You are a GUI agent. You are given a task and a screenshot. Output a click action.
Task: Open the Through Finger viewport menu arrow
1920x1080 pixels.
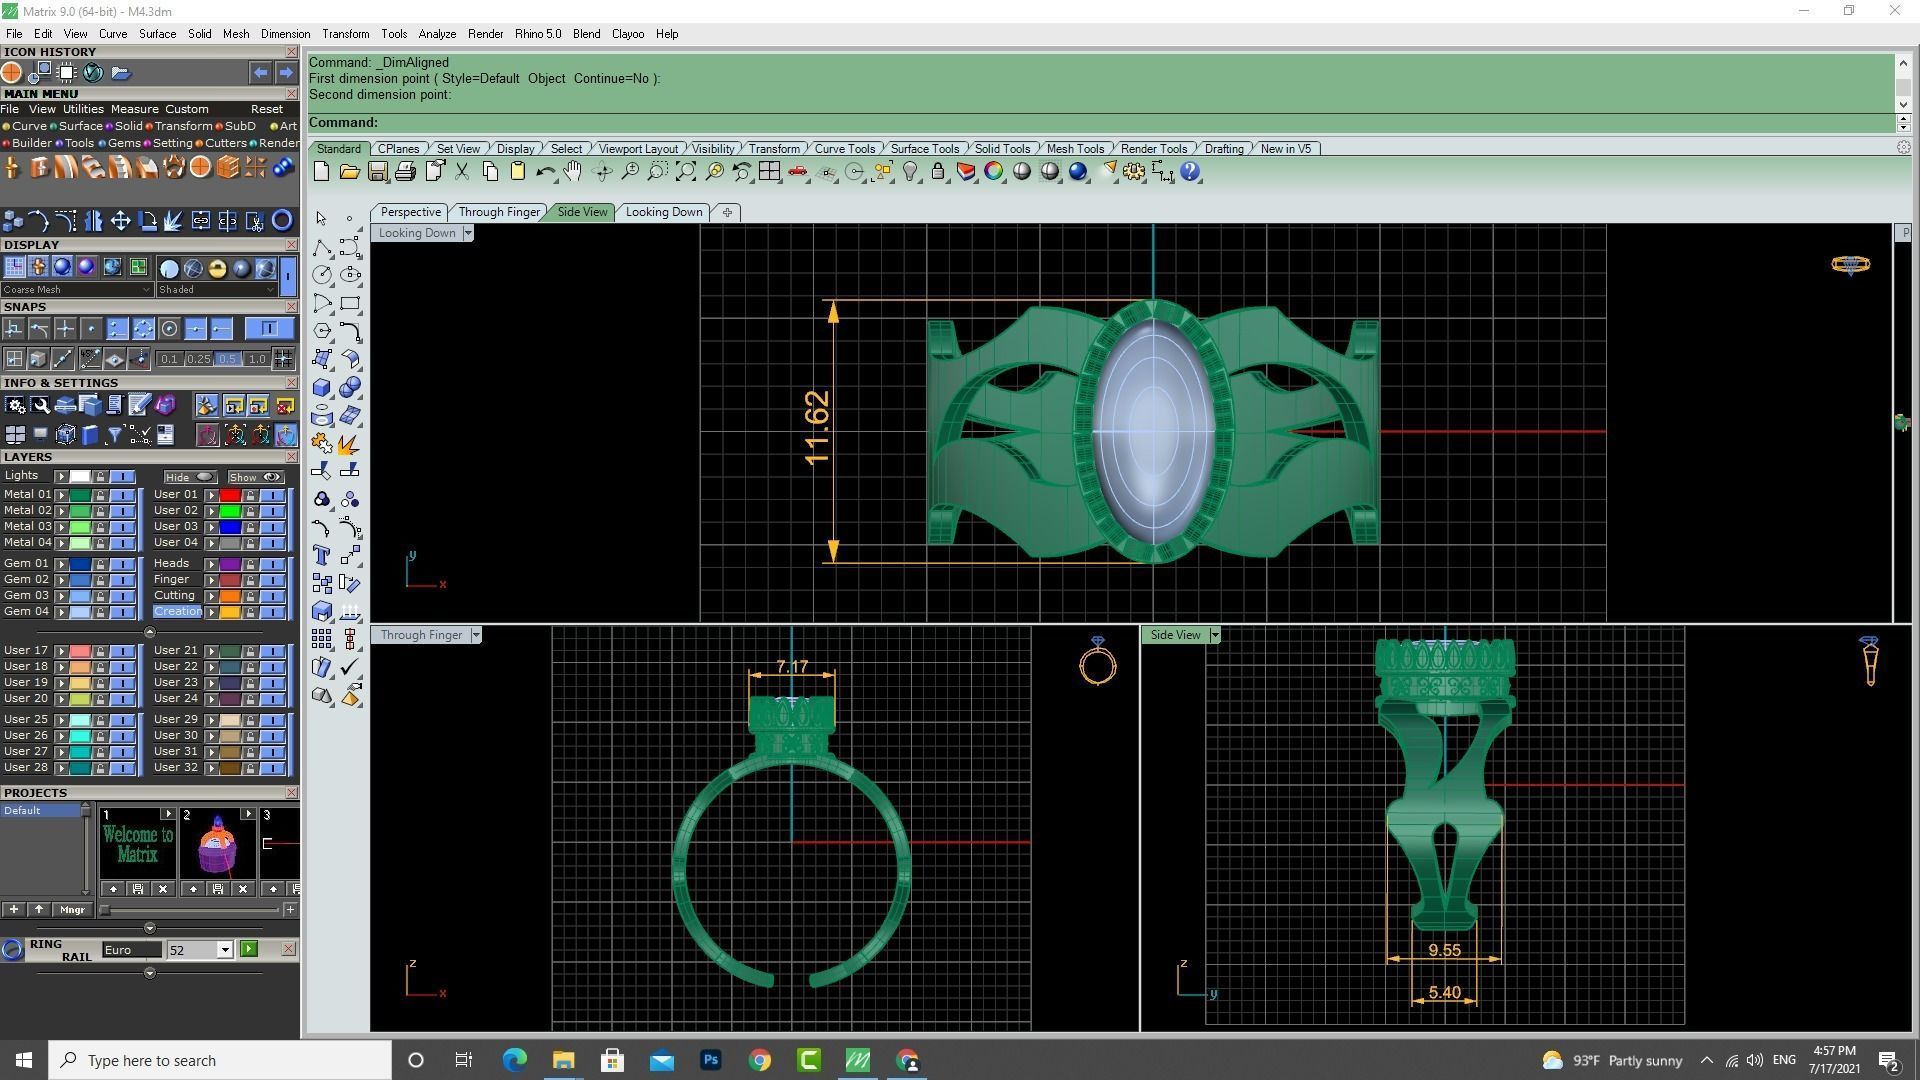[476, 635]
